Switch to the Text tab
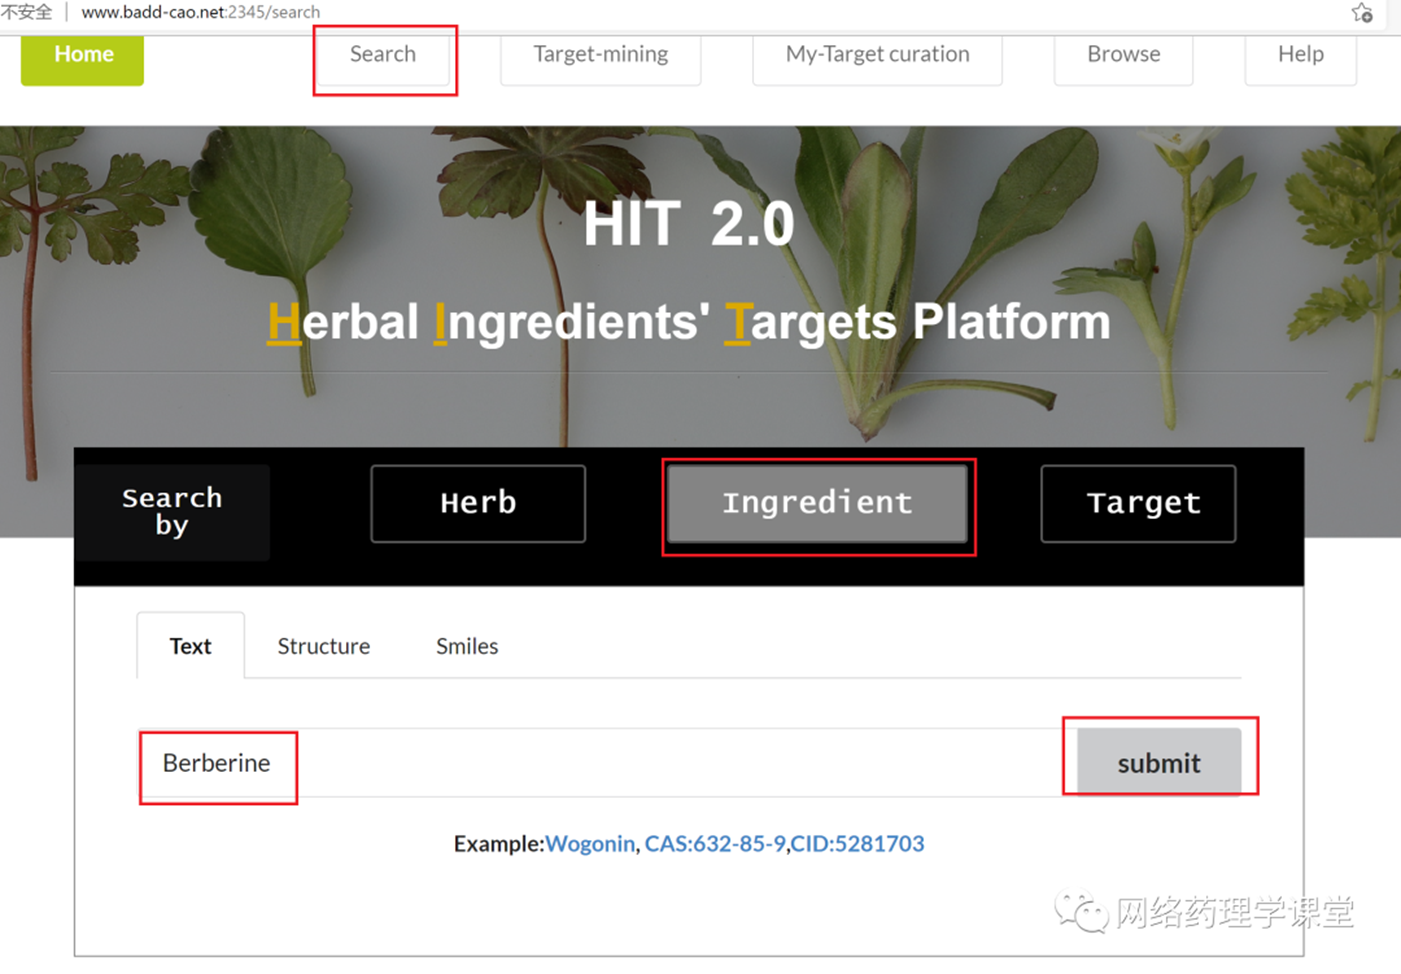This screenshot has height=974, width=1401. click(190, 646)
